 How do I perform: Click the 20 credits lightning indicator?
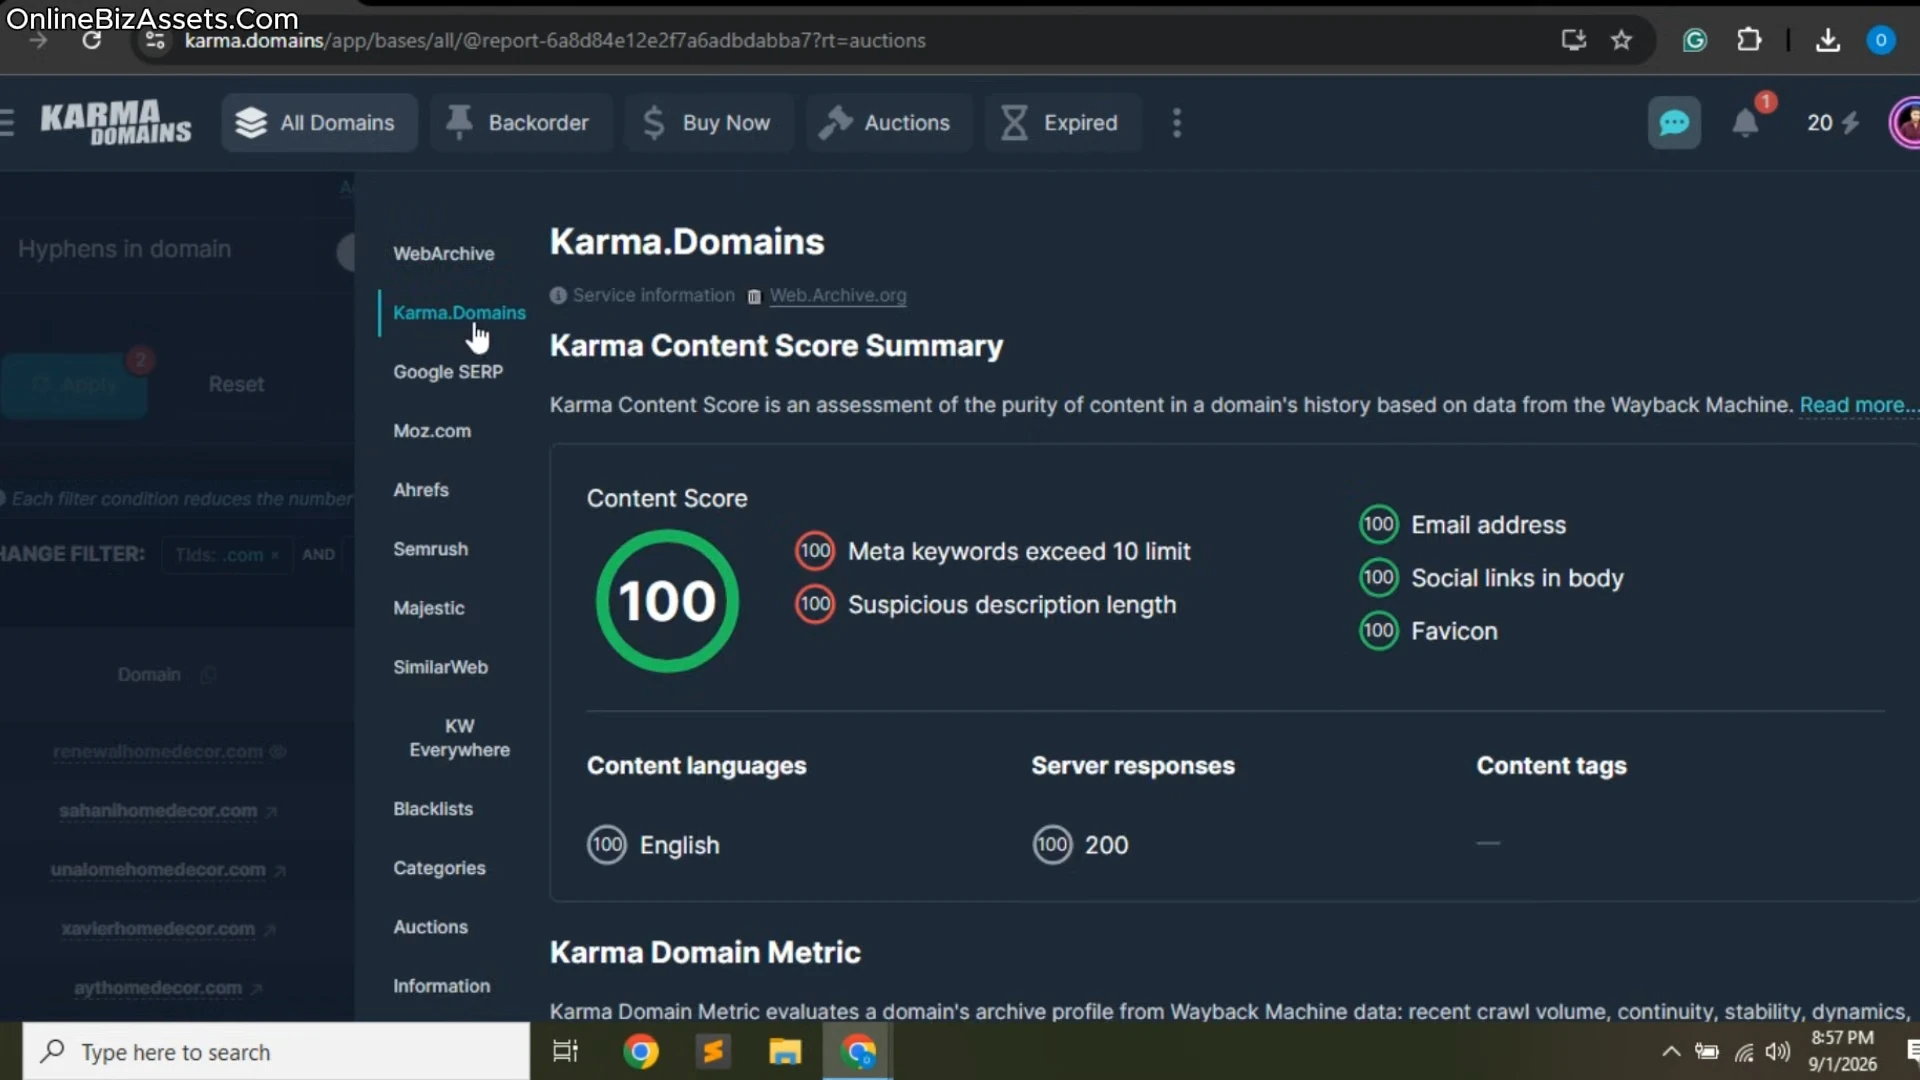click(x=1833, y=123)
